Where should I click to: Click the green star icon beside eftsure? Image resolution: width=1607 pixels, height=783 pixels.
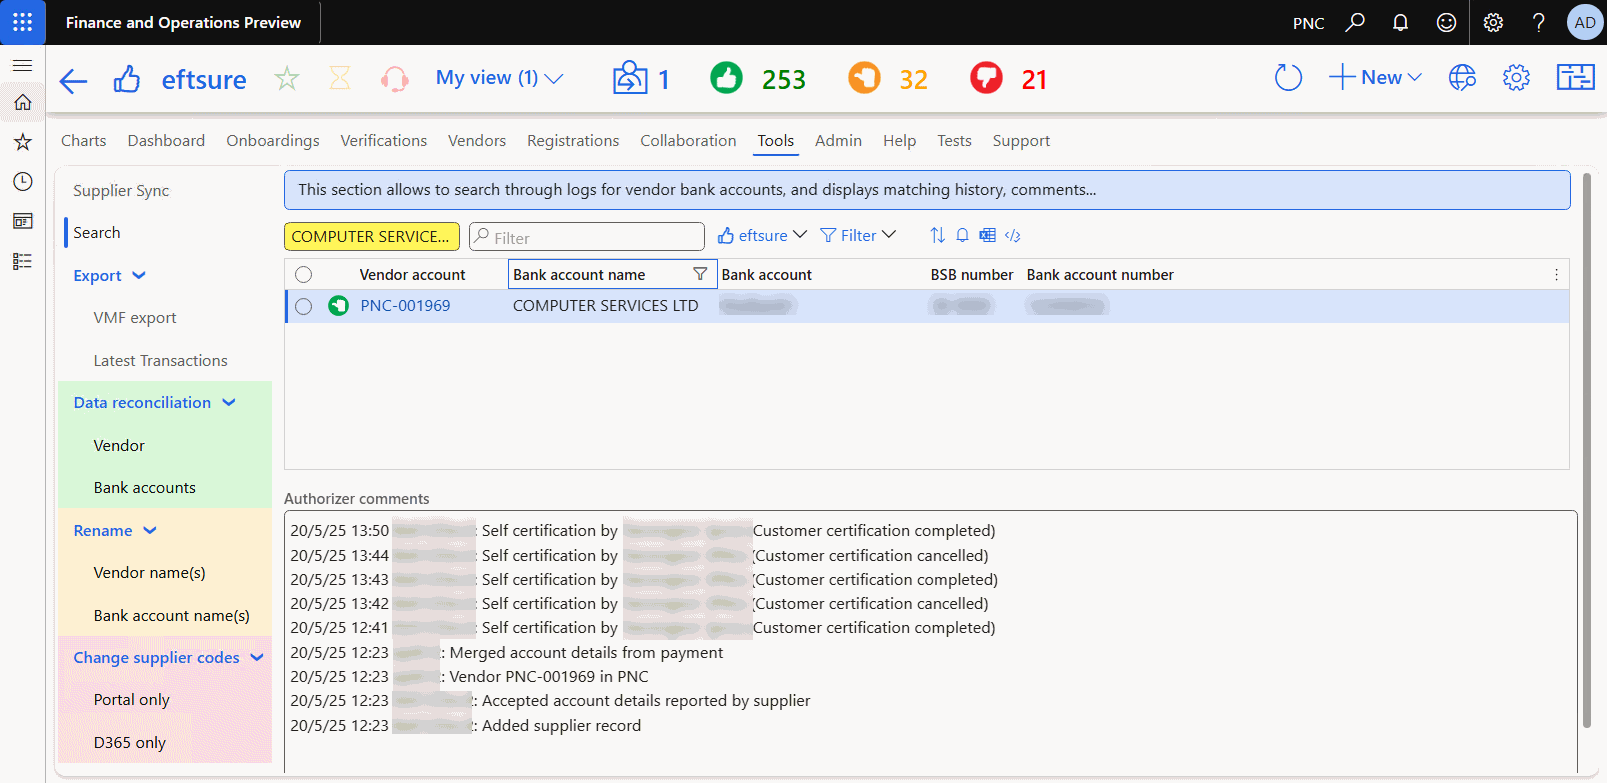point(287,78)
